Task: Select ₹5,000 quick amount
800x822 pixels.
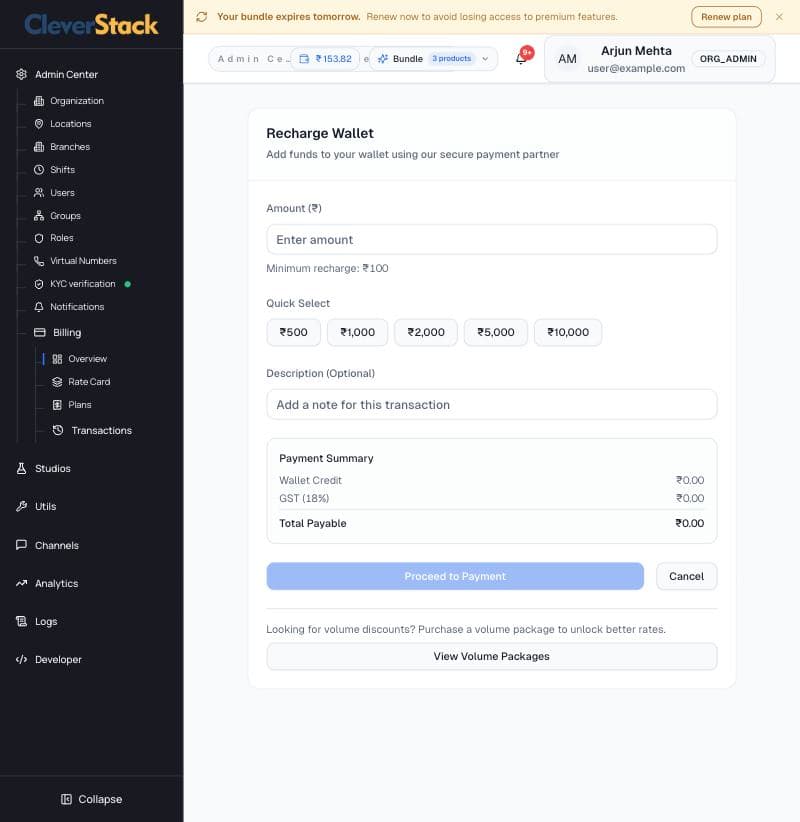Action: (x=495, y=332)
